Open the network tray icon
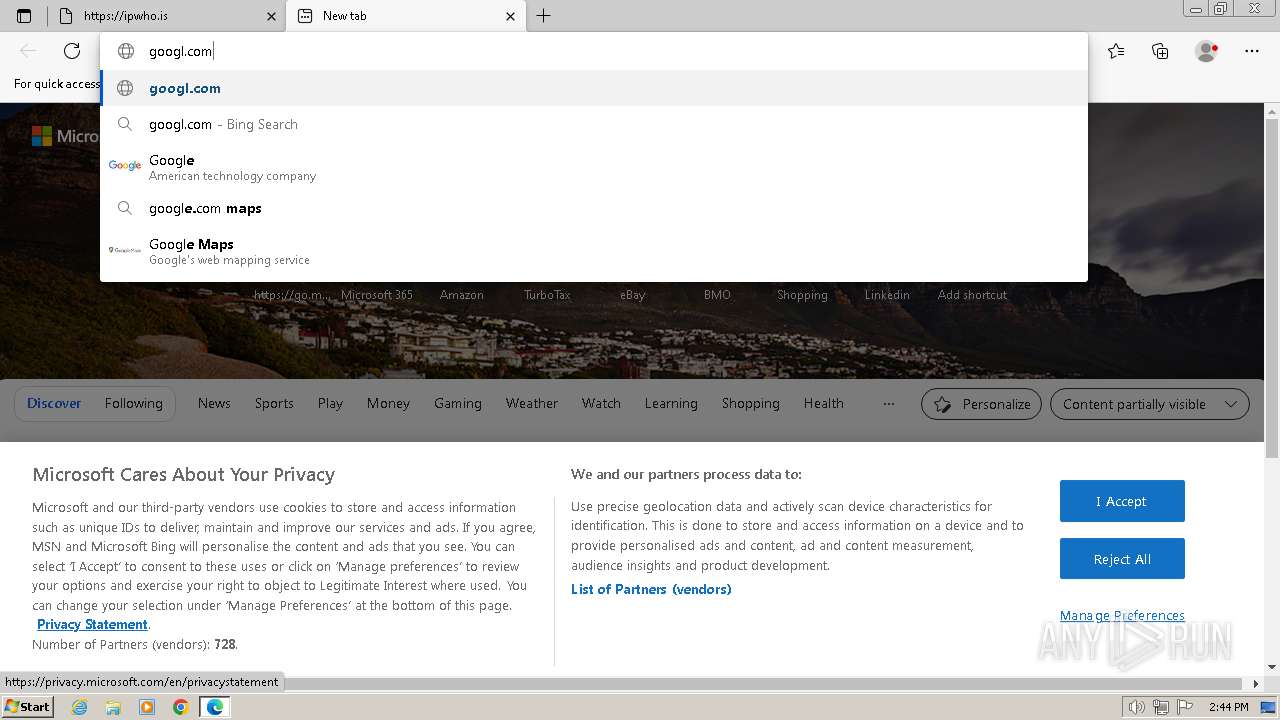Screen dimensions: 1280x720 tap(1161, 707)
